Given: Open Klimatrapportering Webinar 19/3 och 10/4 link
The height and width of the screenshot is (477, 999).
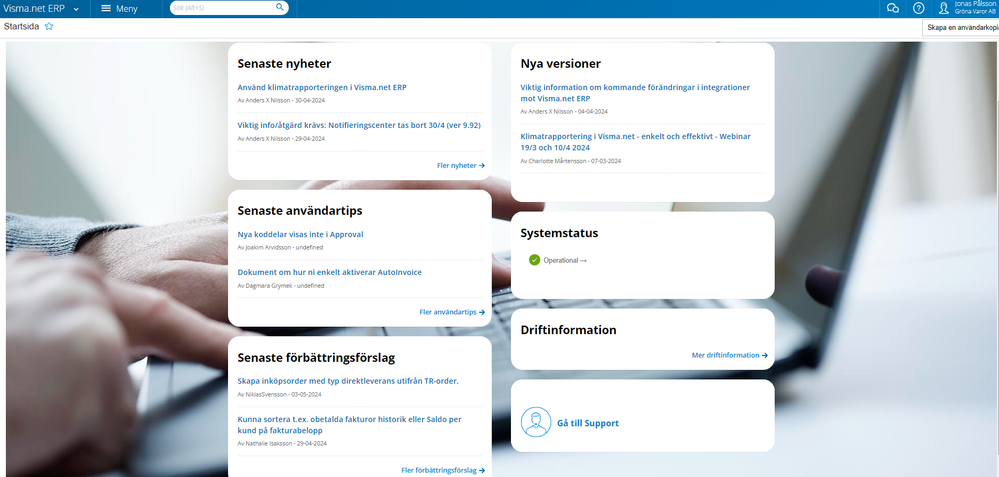Looking at the screenshot, I should [x=635, y=142].
